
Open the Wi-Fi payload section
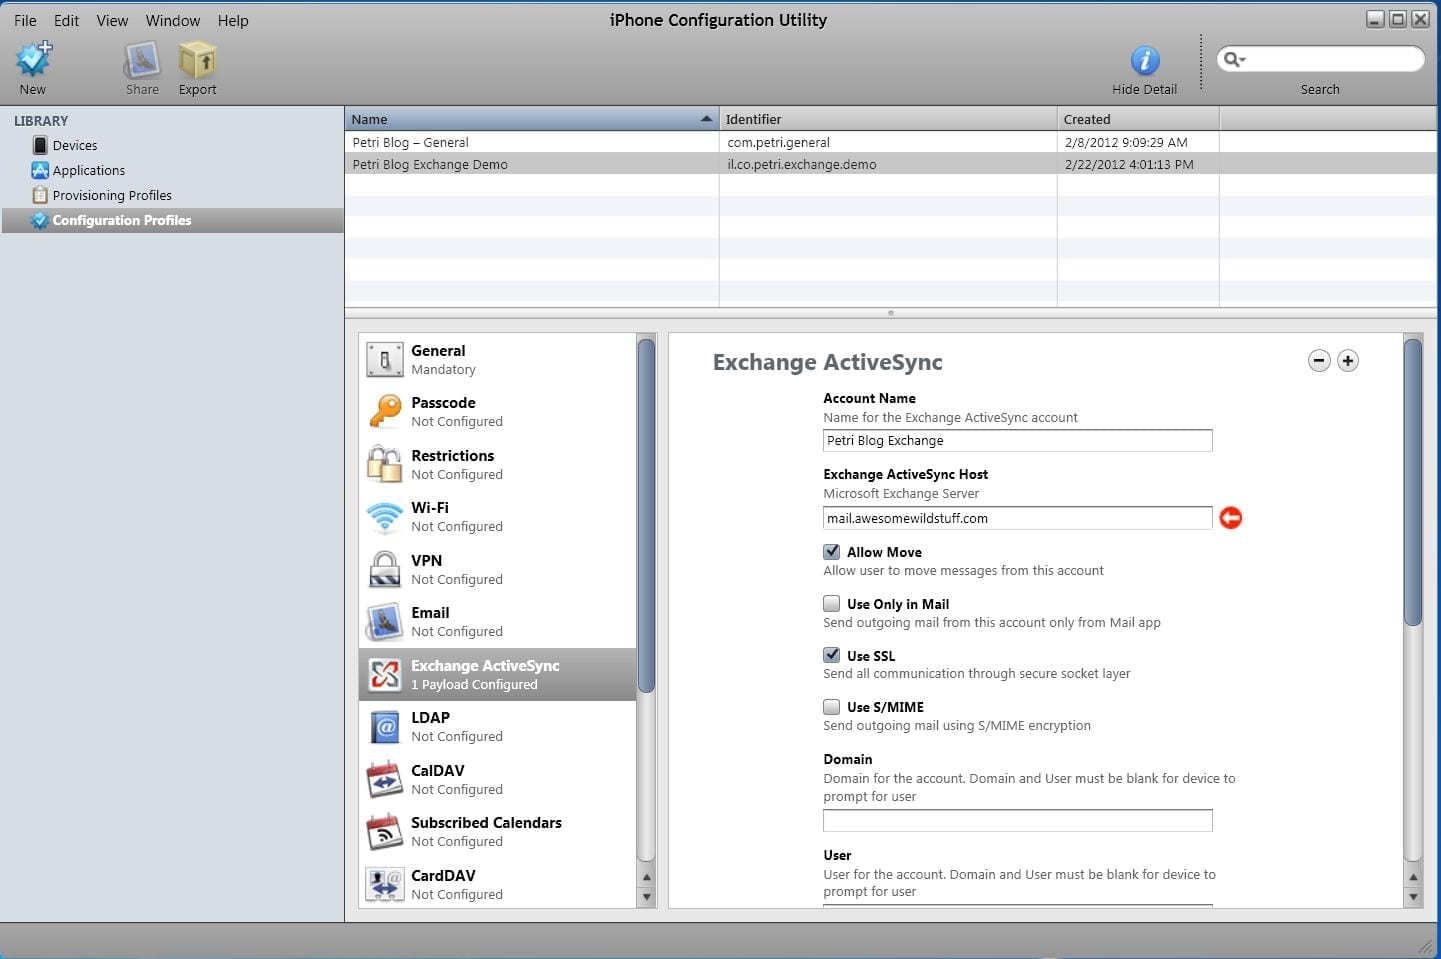pyautogui.click(x=497, y=516)
